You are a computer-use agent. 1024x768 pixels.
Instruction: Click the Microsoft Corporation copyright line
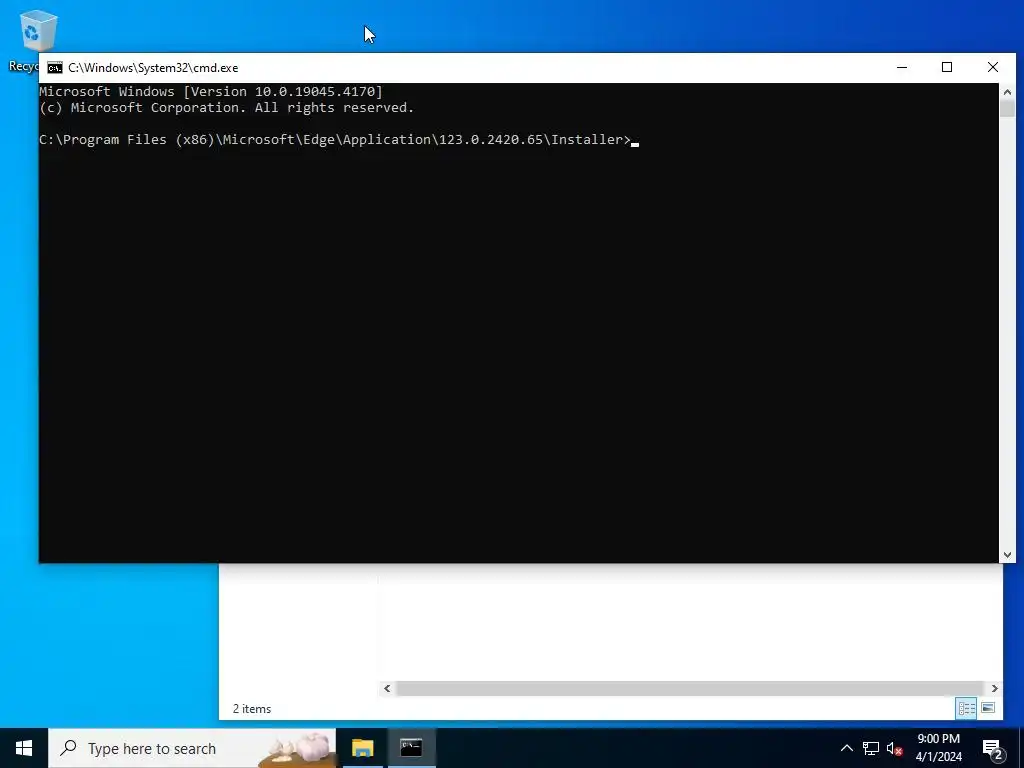[x=227, y=108]
